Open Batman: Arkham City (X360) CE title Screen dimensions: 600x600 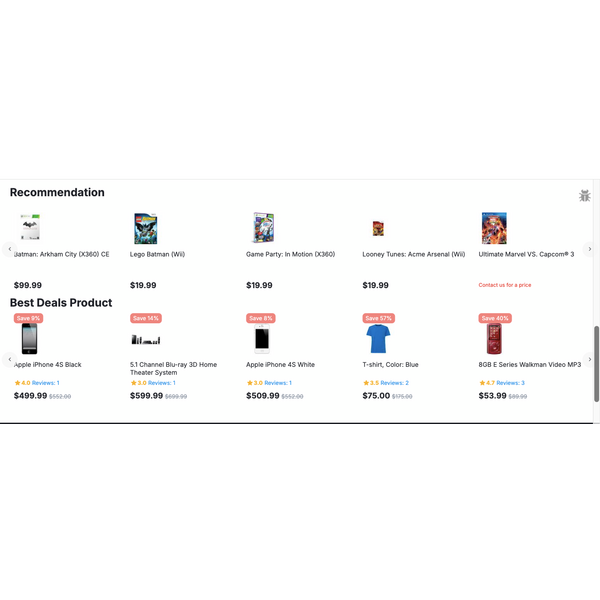62,254
